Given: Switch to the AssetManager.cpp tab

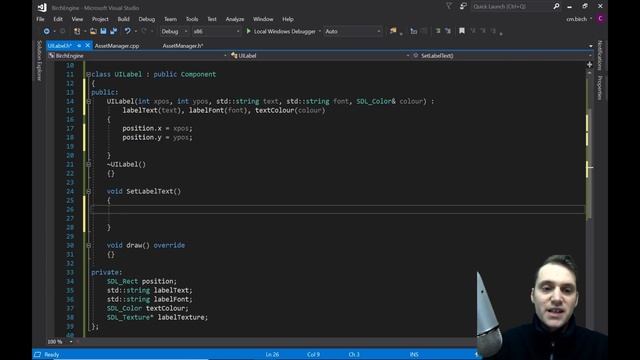Looking at the screenshot, I should [x=117, y=46].
